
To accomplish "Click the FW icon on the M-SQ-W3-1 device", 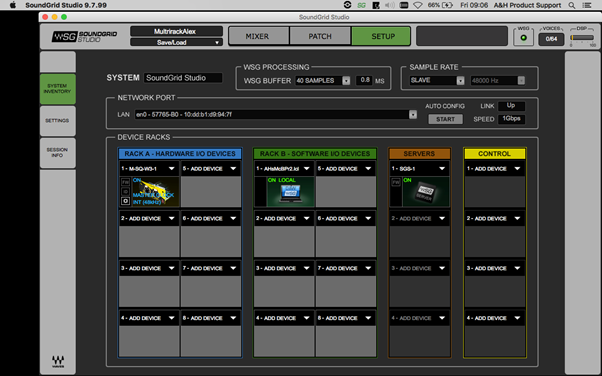I will point(126,182).
